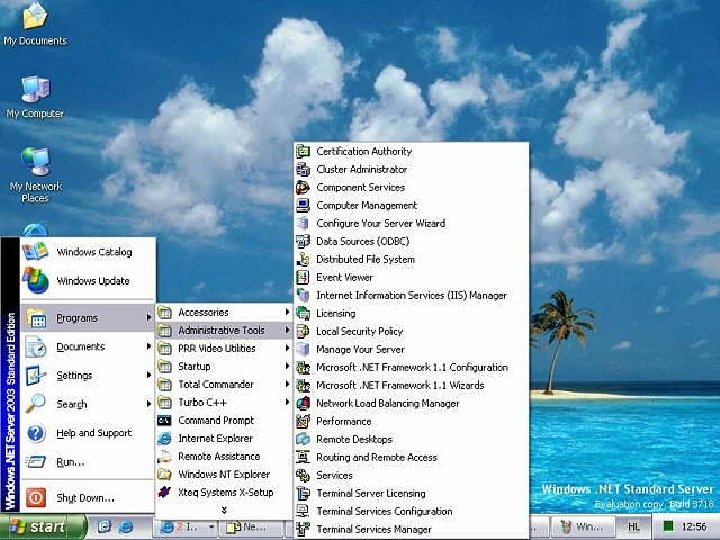Click the Licensing icon

pos(303,313)
